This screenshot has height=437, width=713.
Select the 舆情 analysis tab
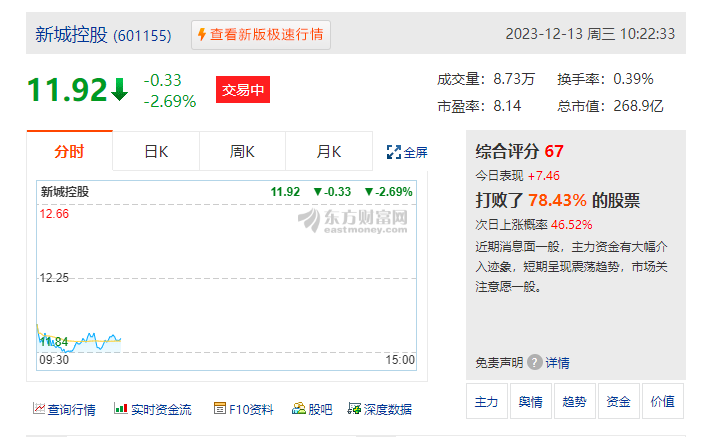coord(531,401)
